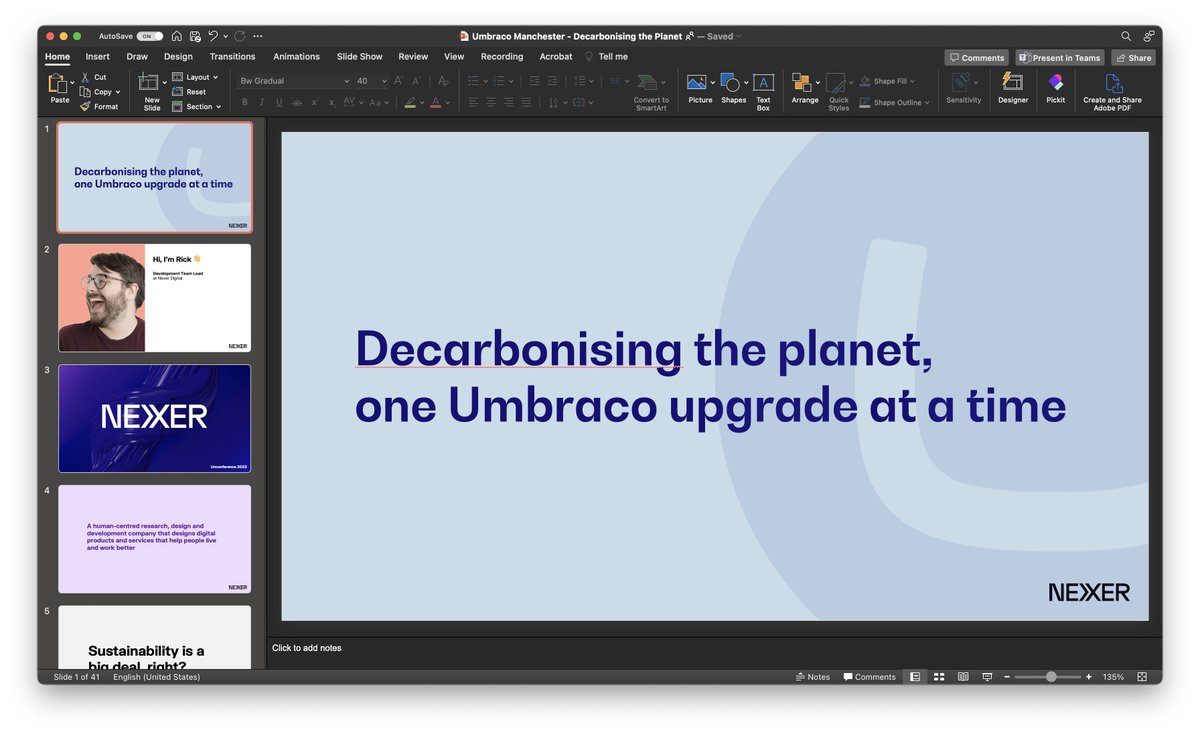The width and height of the screenshot is (1200, 734).
Task: Open the title bar search magnifier
Action: [1126, 36]
